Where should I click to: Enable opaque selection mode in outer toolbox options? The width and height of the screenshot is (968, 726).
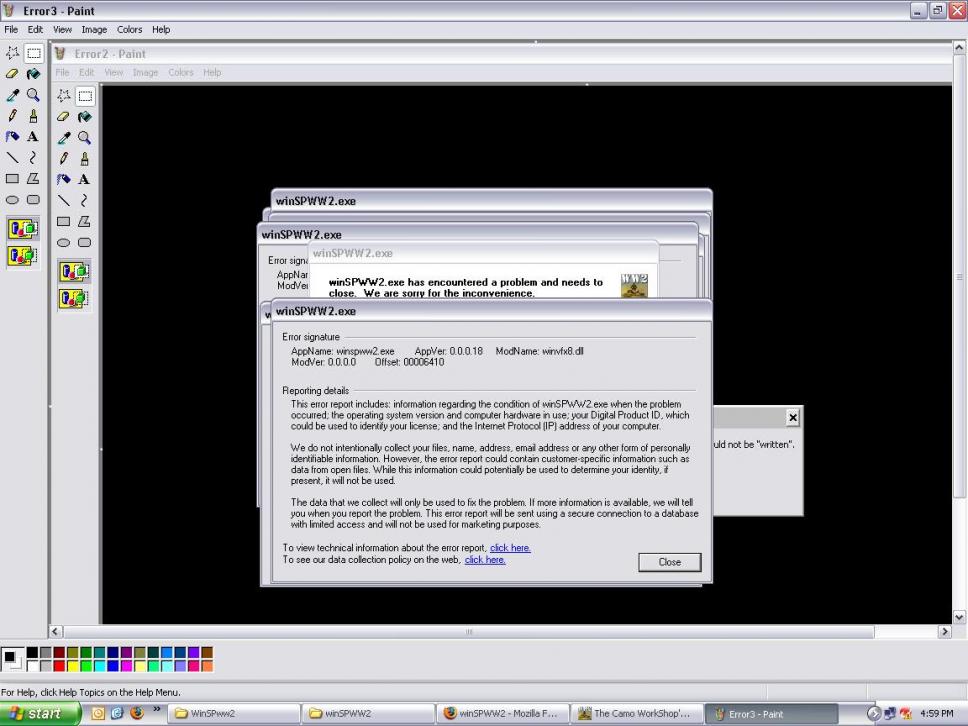(x=22, y=229)
